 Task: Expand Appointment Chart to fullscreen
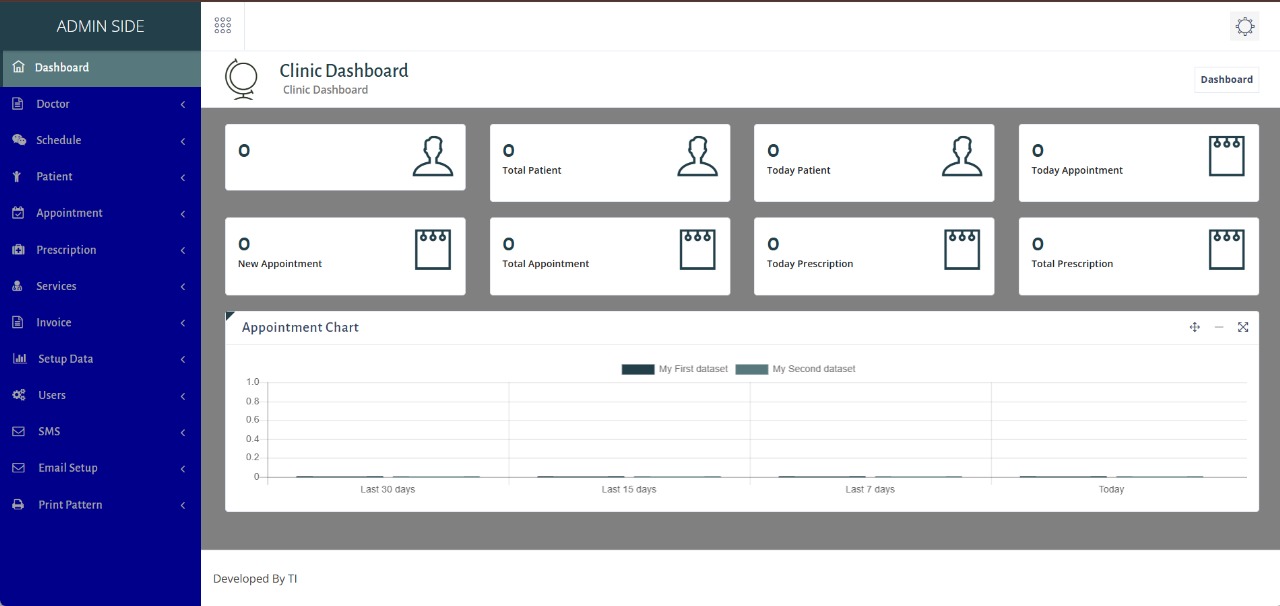pyautogui.click(x=1243, y=327)
